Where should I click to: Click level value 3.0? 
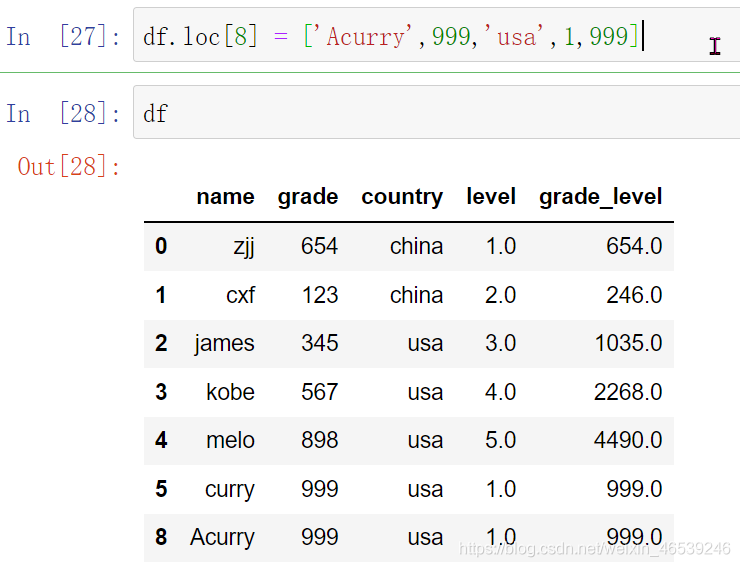pyautogui.click(x=501, y=343)
